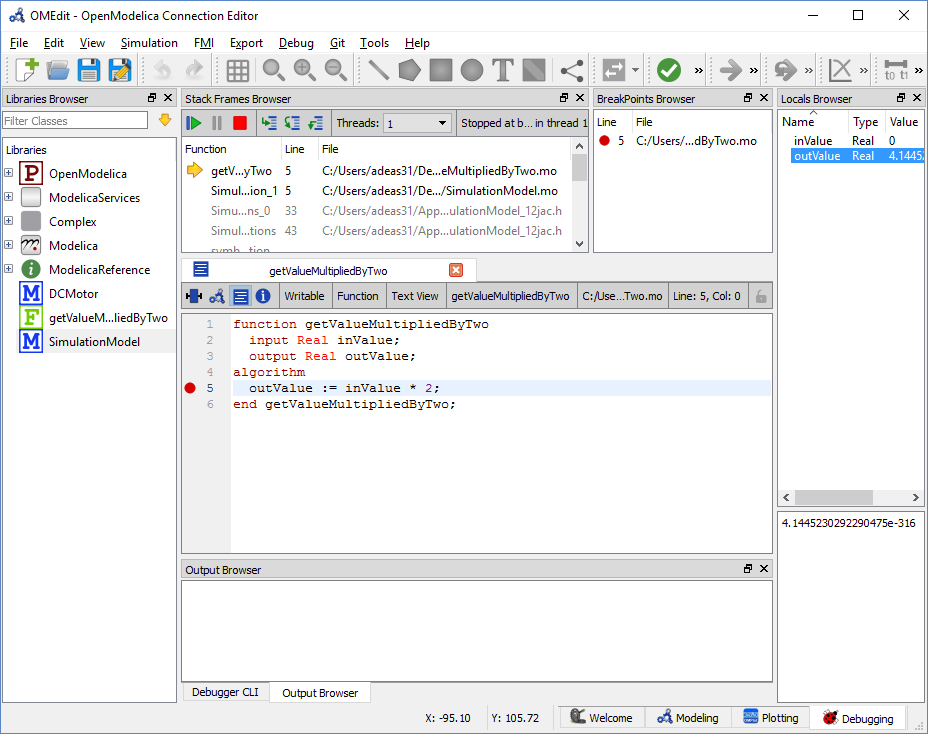The height and width of the screenshot is (734, 928).
Task: Expand the OpenModelica node in Libraries Browser
Action: pyautogui.click(x=8, y=173)
